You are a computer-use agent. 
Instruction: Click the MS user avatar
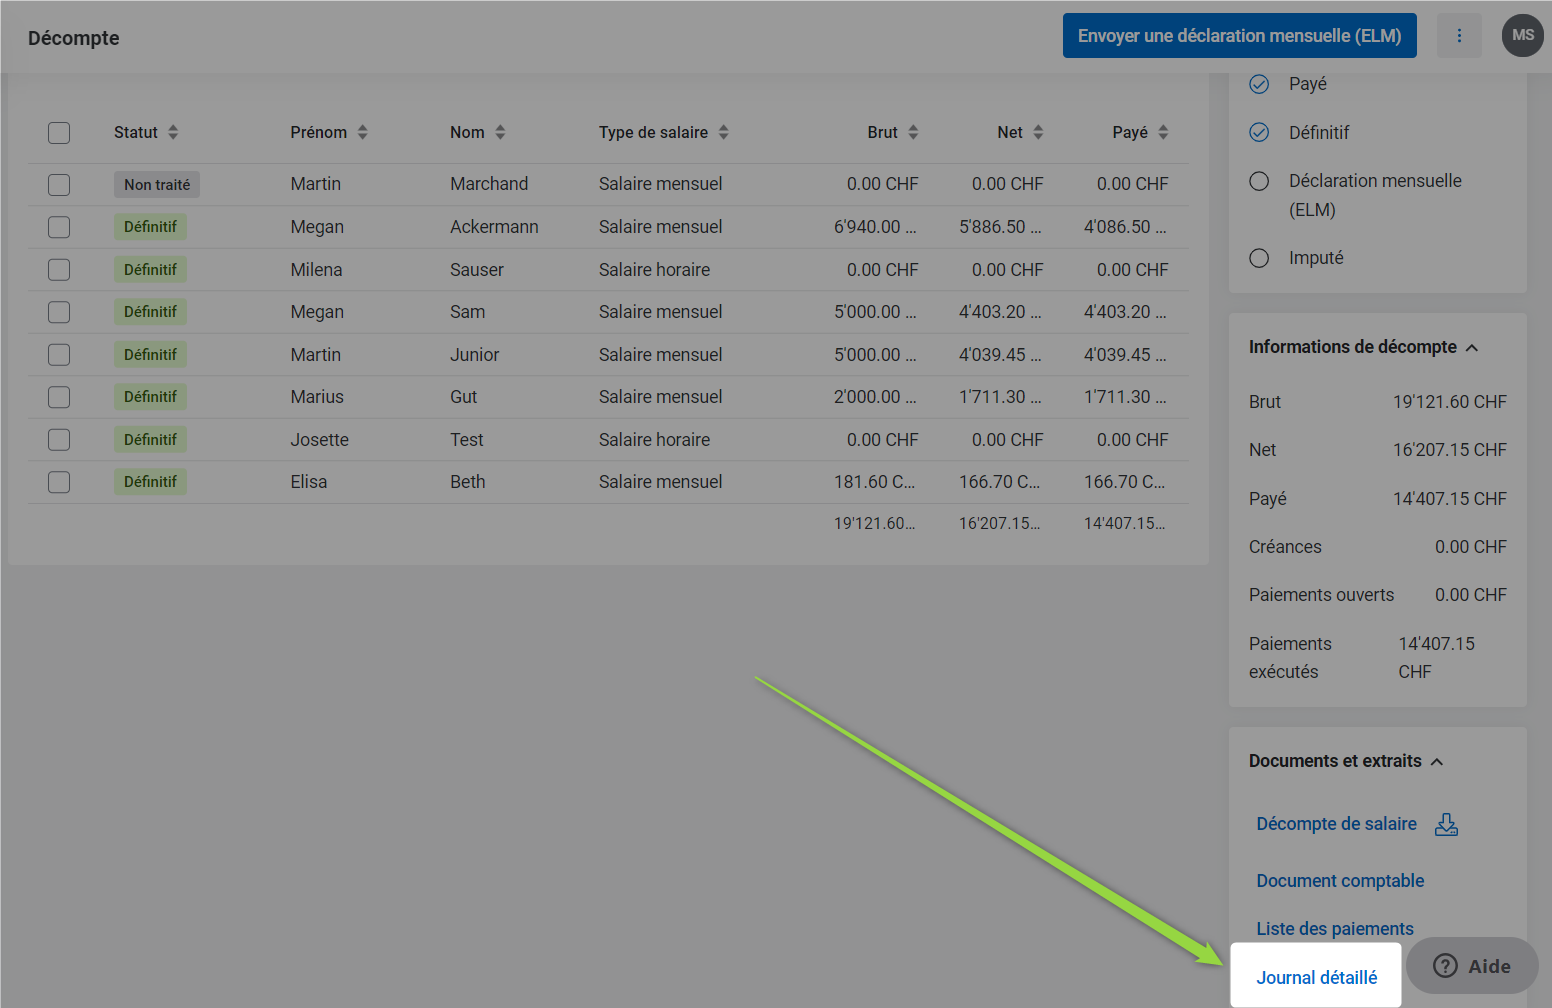[x=1522, y=36]
